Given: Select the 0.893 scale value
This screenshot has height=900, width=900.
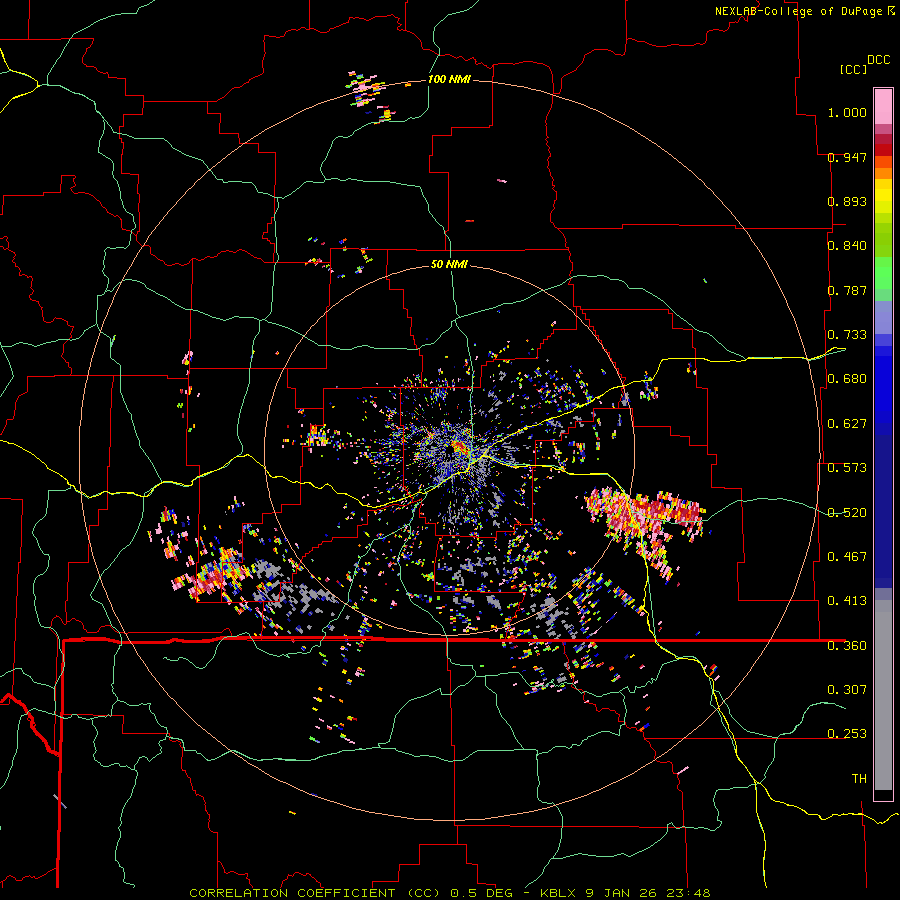Looking at the screenshot, I should click(x=847, y=201).
